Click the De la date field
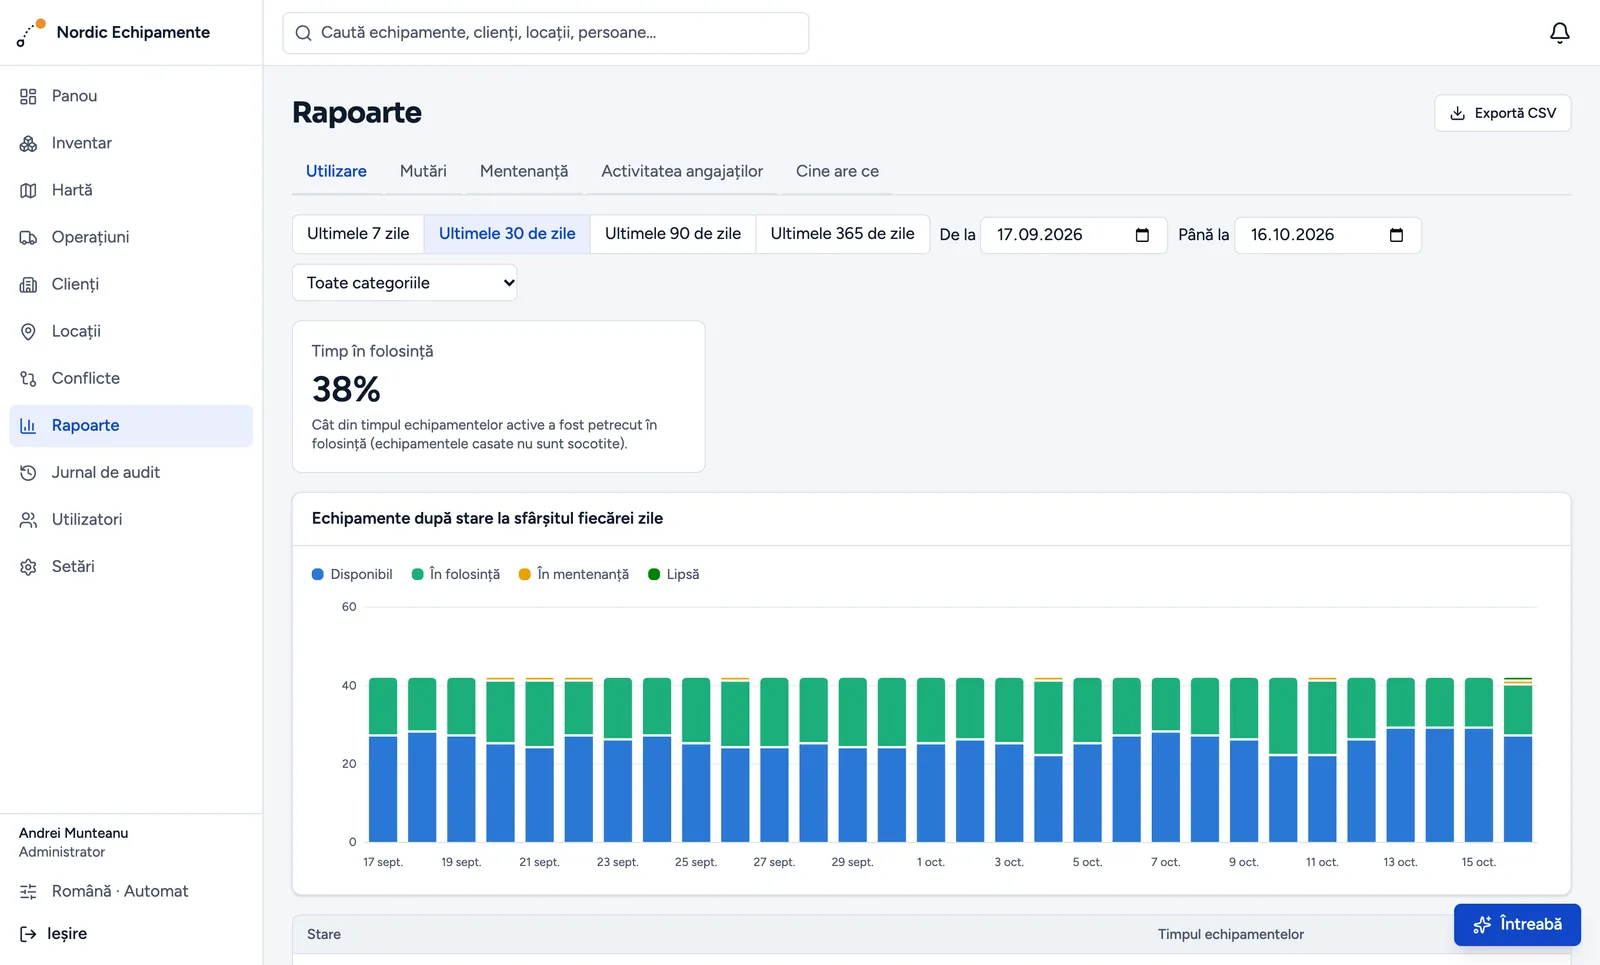This screenshot has height=965, width=1600. pyautogui.click(x=1074, y=235)
